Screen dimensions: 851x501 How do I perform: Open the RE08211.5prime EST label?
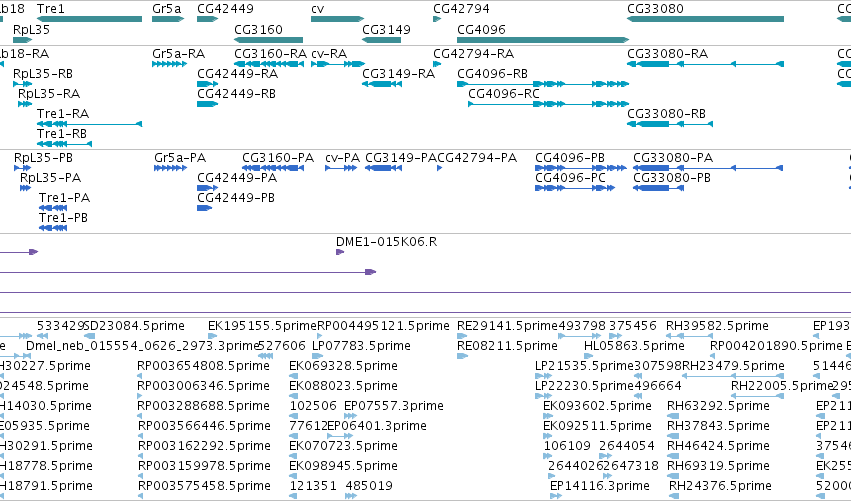(x=507, y=346)
